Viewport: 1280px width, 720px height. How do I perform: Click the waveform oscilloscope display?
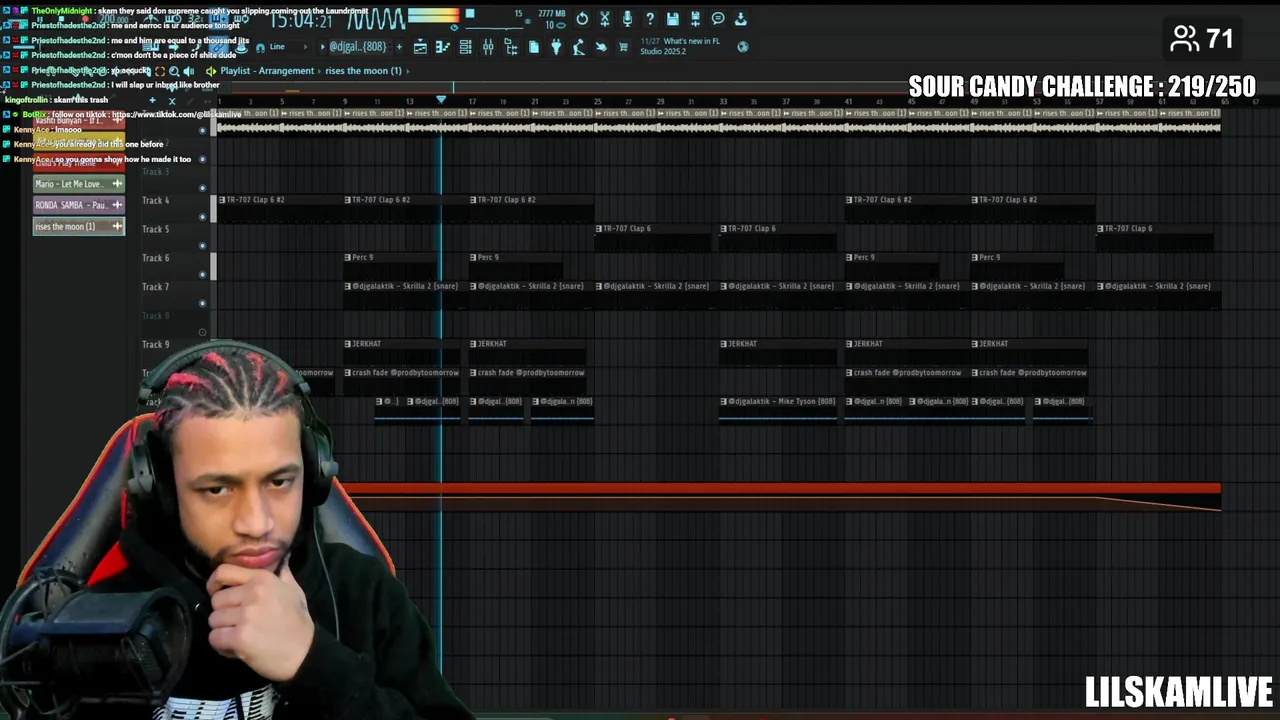pos(377,19)
